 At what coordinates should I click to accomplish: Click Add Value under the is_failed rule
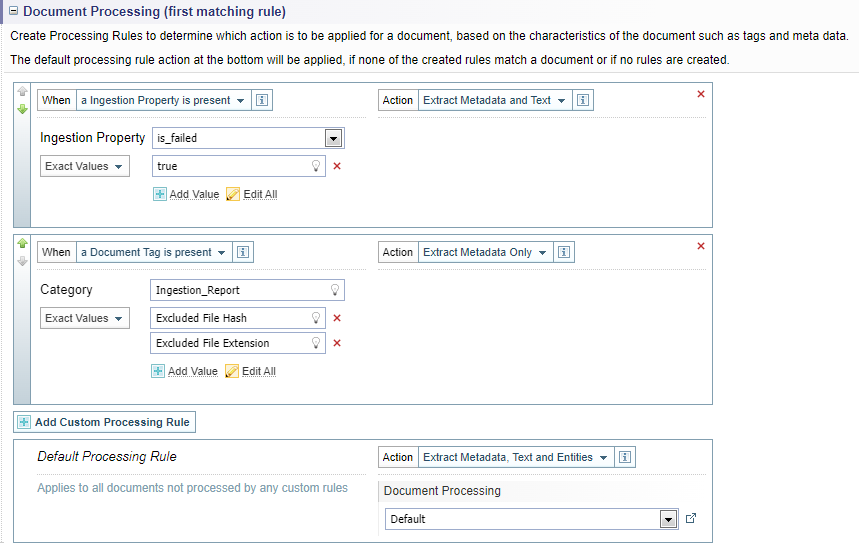186,194
